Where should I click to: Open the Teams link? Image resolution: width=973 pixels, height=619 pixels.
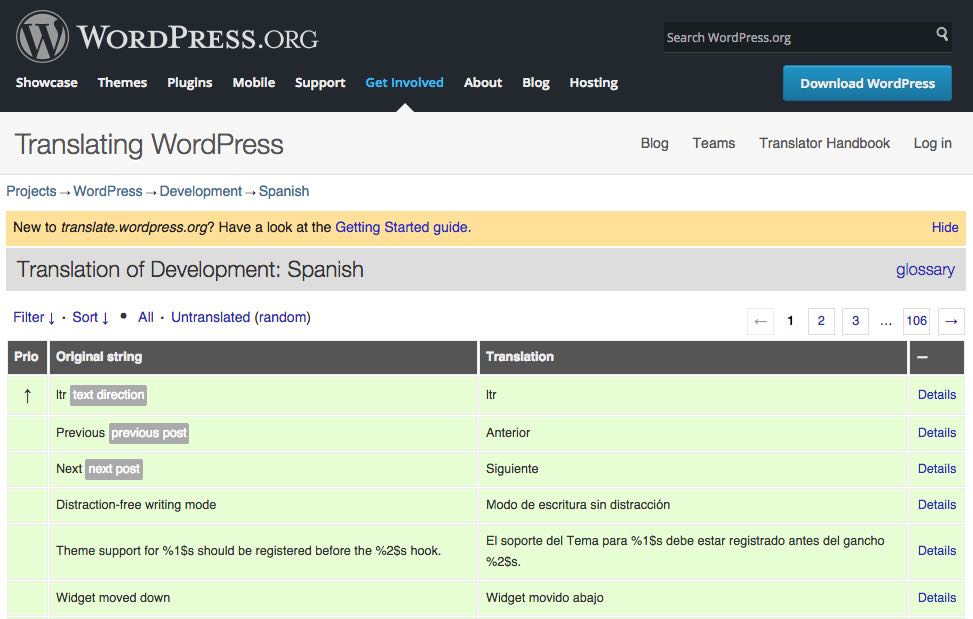point(714,143)
